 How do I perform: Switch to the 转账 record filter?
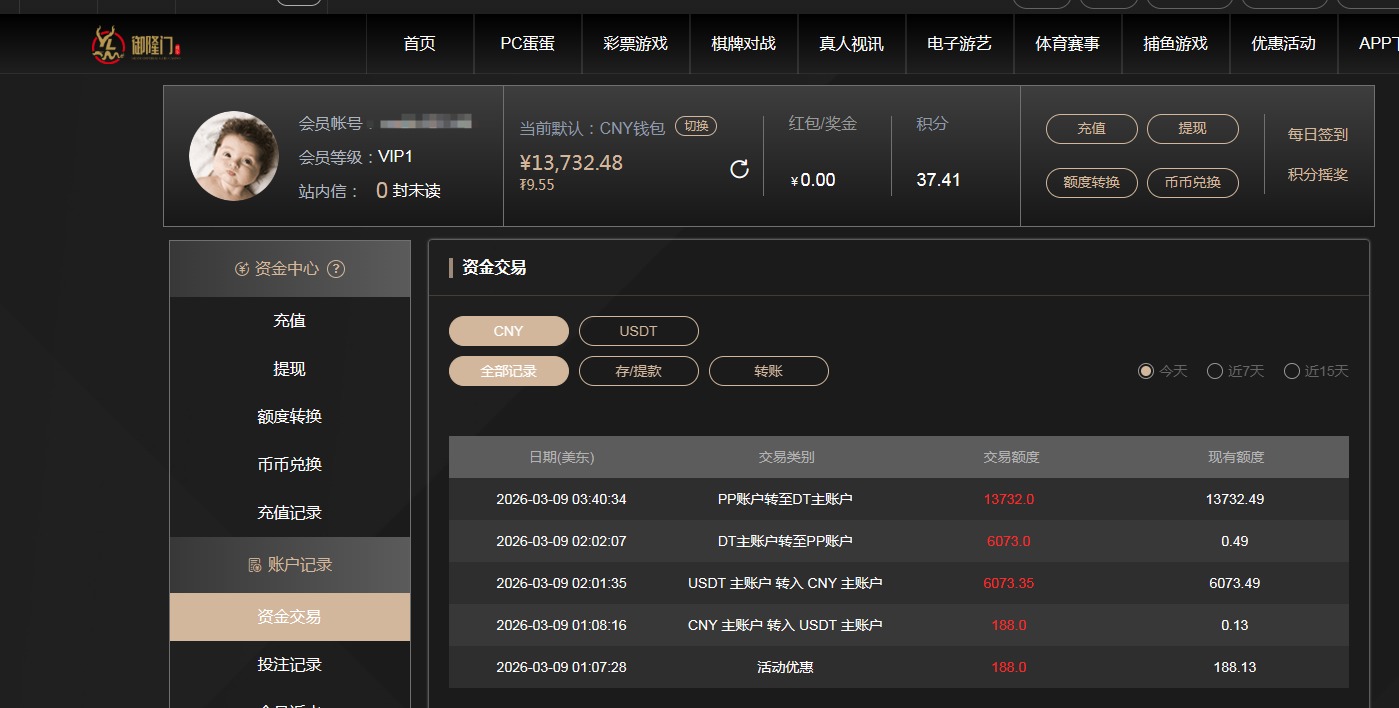coord(768,370)
